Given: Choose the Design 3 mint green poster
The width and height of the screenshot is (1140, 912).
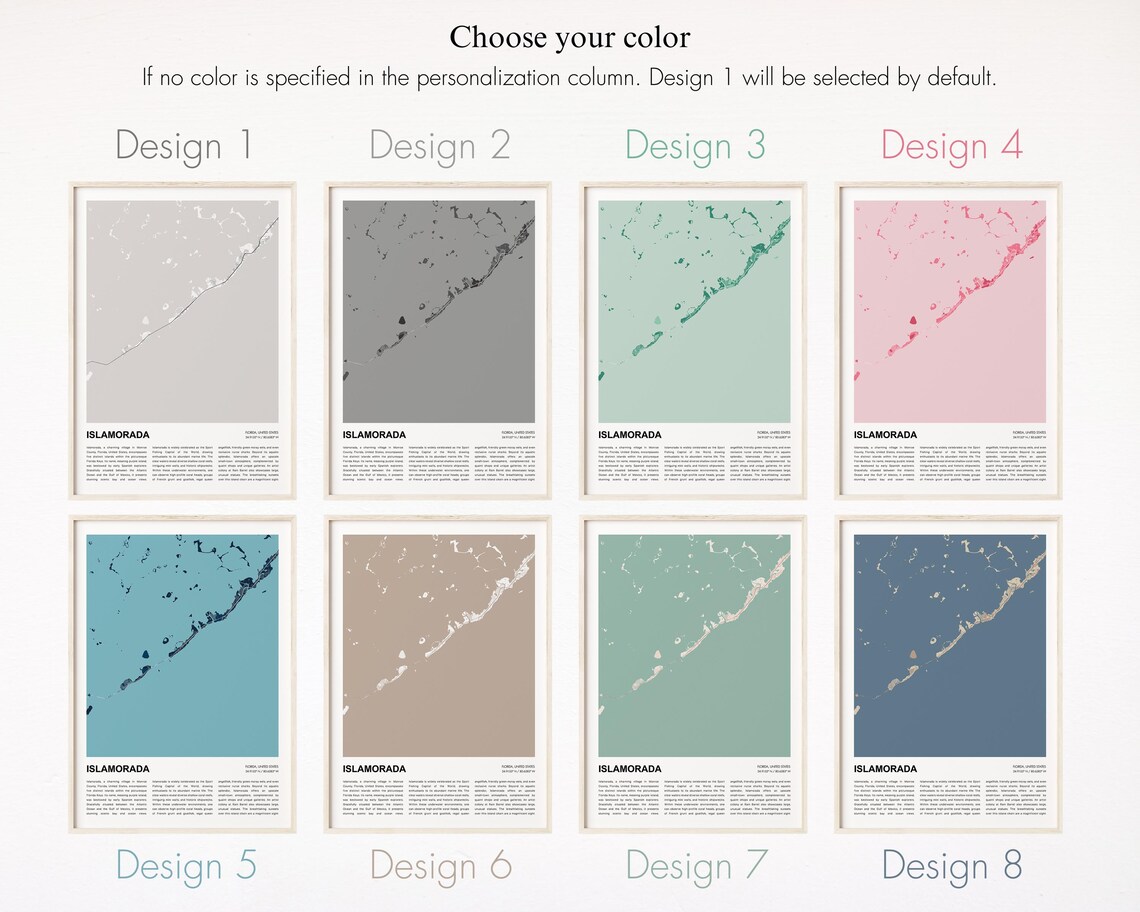Looking at the screenshot, I should pyautogui.click(x=694, y=340).
